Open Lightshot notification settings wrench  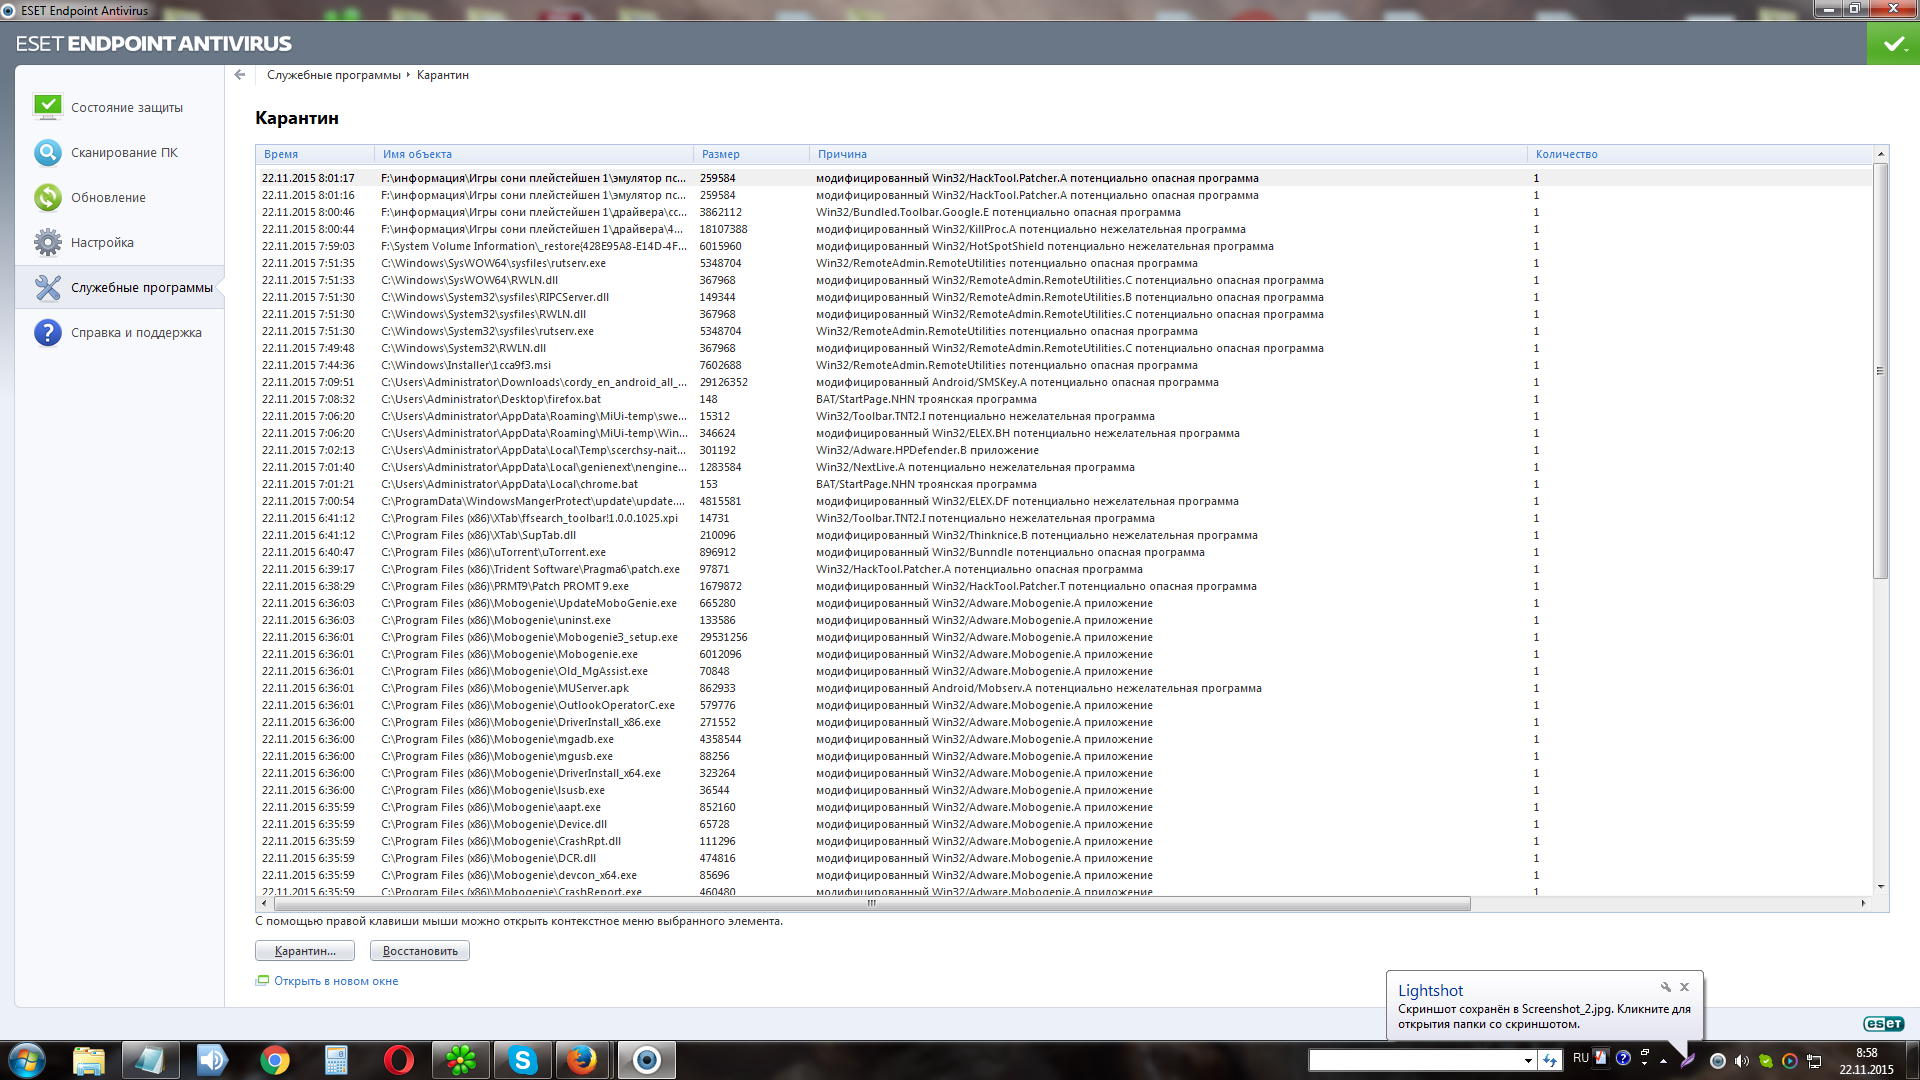point(1666,987)
